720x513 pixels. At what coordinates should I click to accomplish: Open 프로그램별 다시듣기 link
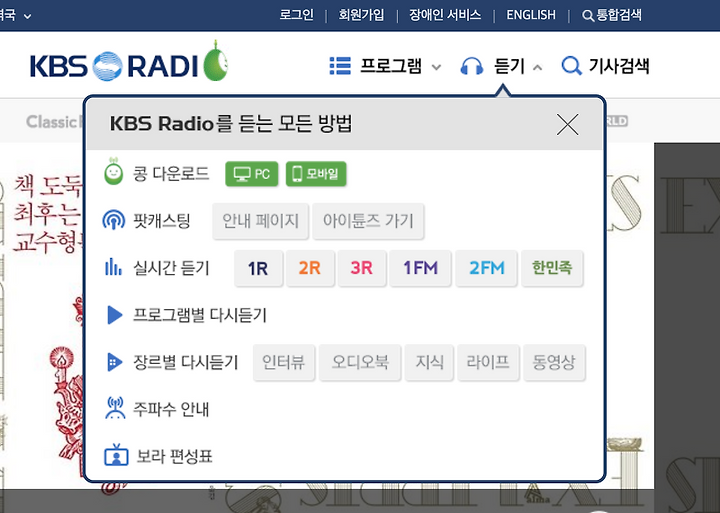coord(200,315)
